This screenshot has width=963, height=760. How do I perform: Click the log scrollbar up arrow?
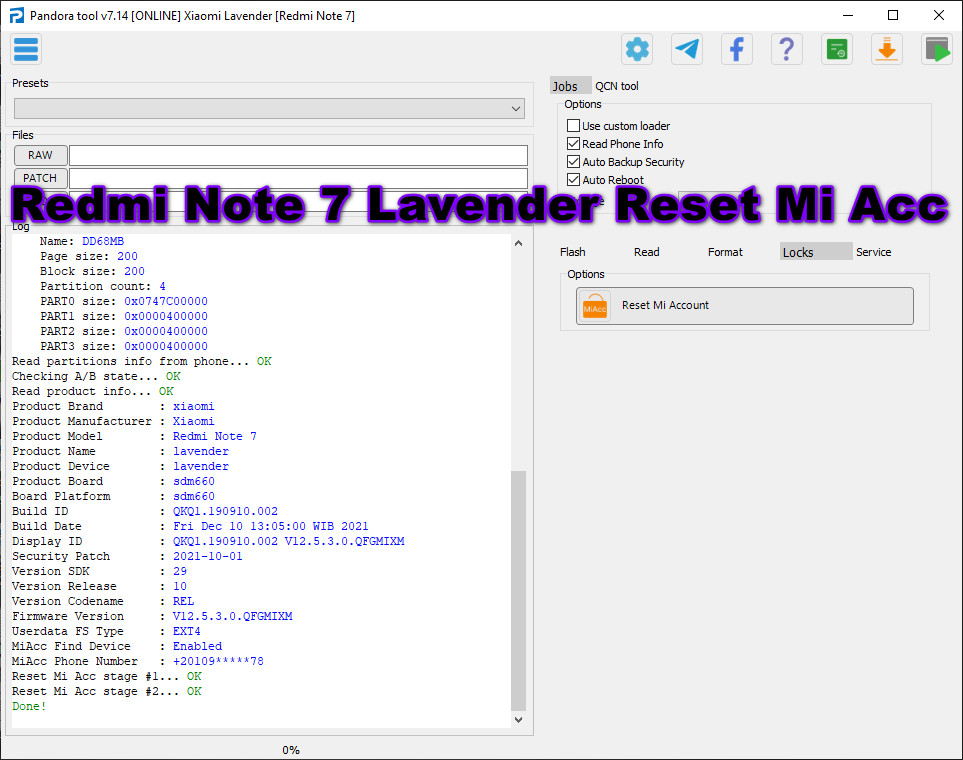coord(518,243)
